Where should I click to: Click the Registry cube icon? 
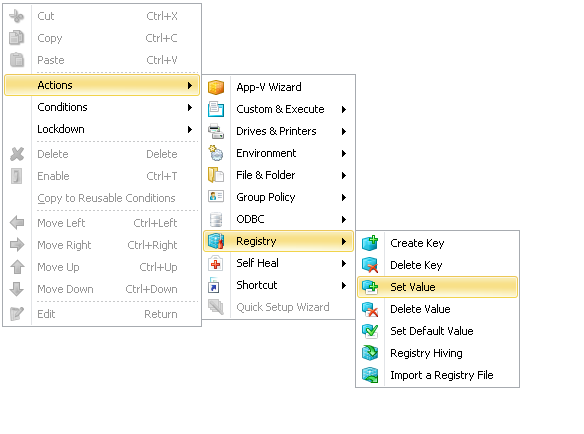pyautogui.click(x=216, y=241)
